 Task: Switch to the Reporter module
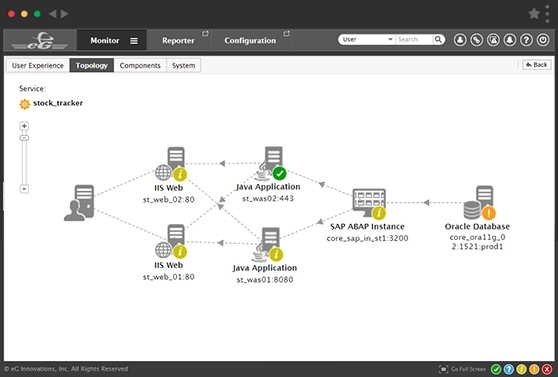(x=178, y=41)
